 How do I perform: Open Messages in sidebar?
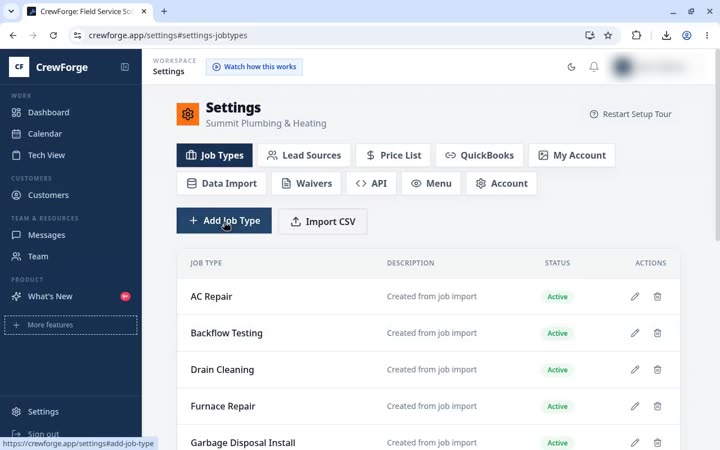(71, 235)
